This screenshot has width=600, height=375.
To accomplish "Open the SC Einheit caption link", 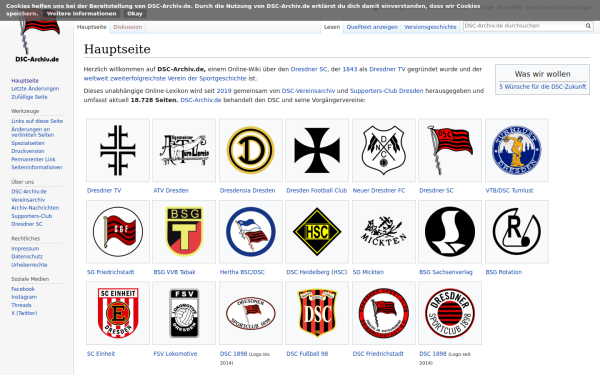I will [101, 354].
